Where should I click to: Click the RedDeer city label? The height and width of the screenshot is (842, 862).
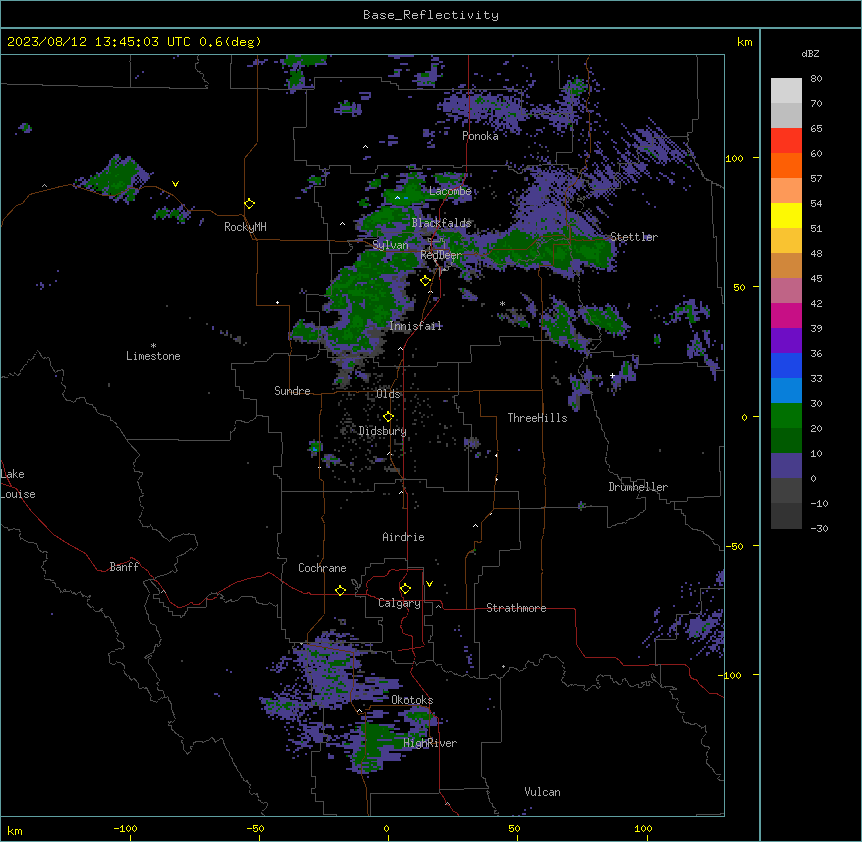441,255
